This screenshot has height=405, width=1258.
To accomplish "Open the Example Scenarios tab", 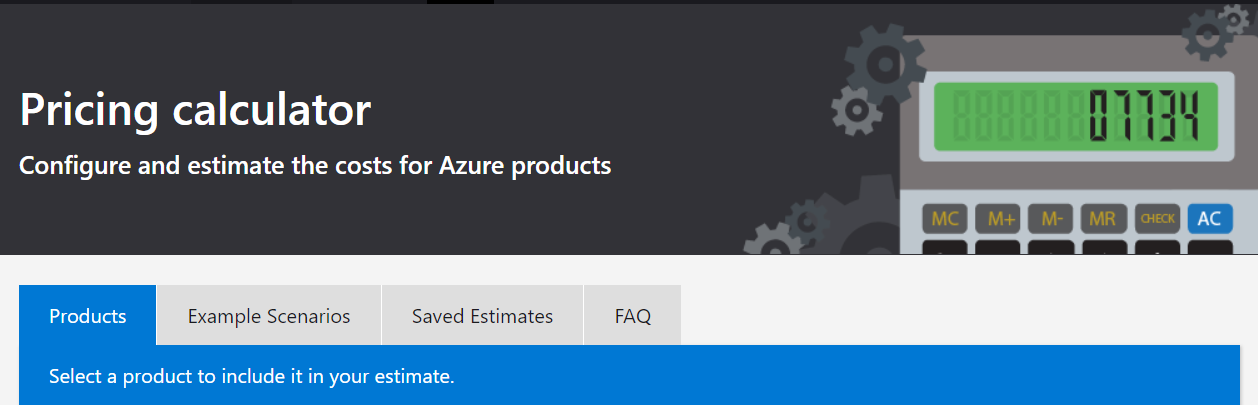I will point(269,316).
